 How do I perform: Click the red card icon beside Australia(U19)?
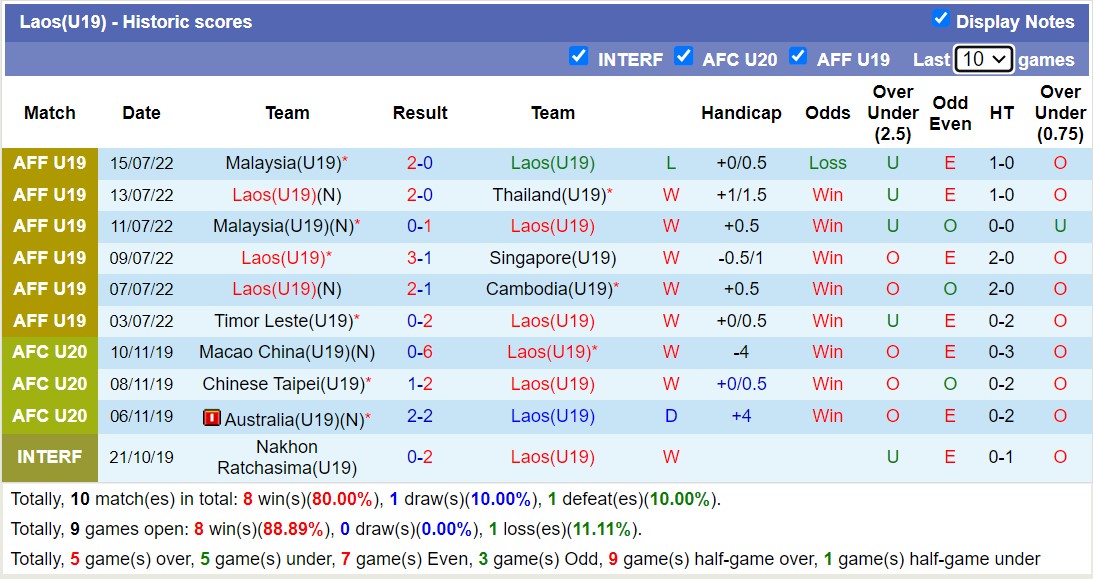tap(211, 418)
